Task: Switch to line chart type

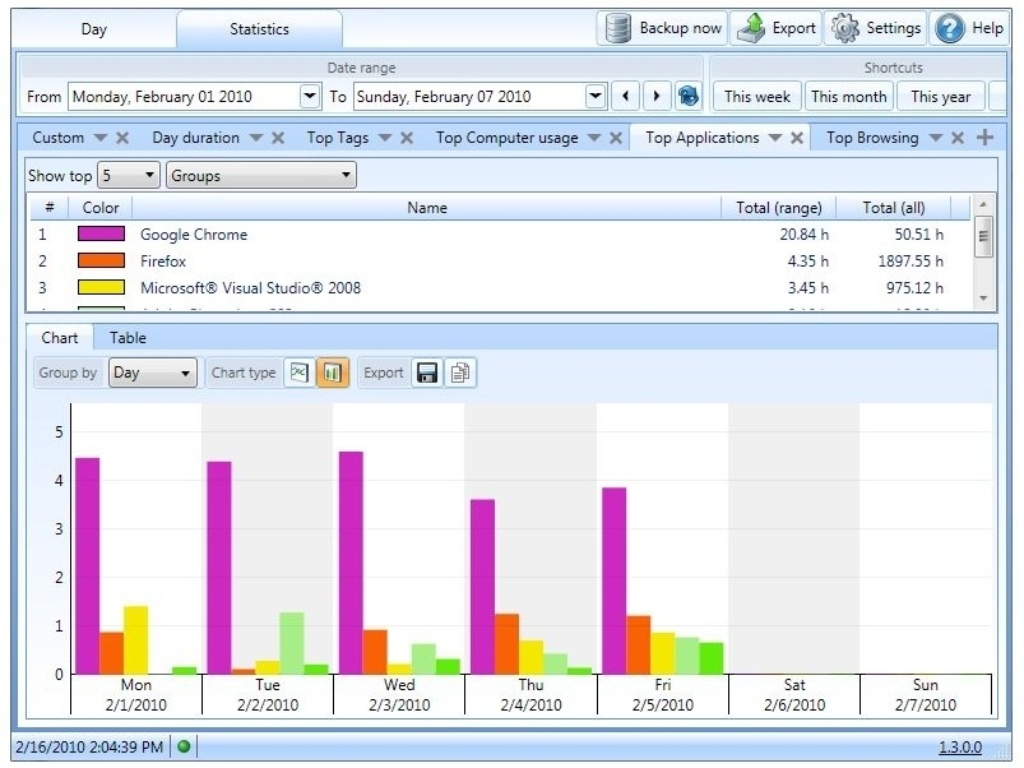Action: 299,373
